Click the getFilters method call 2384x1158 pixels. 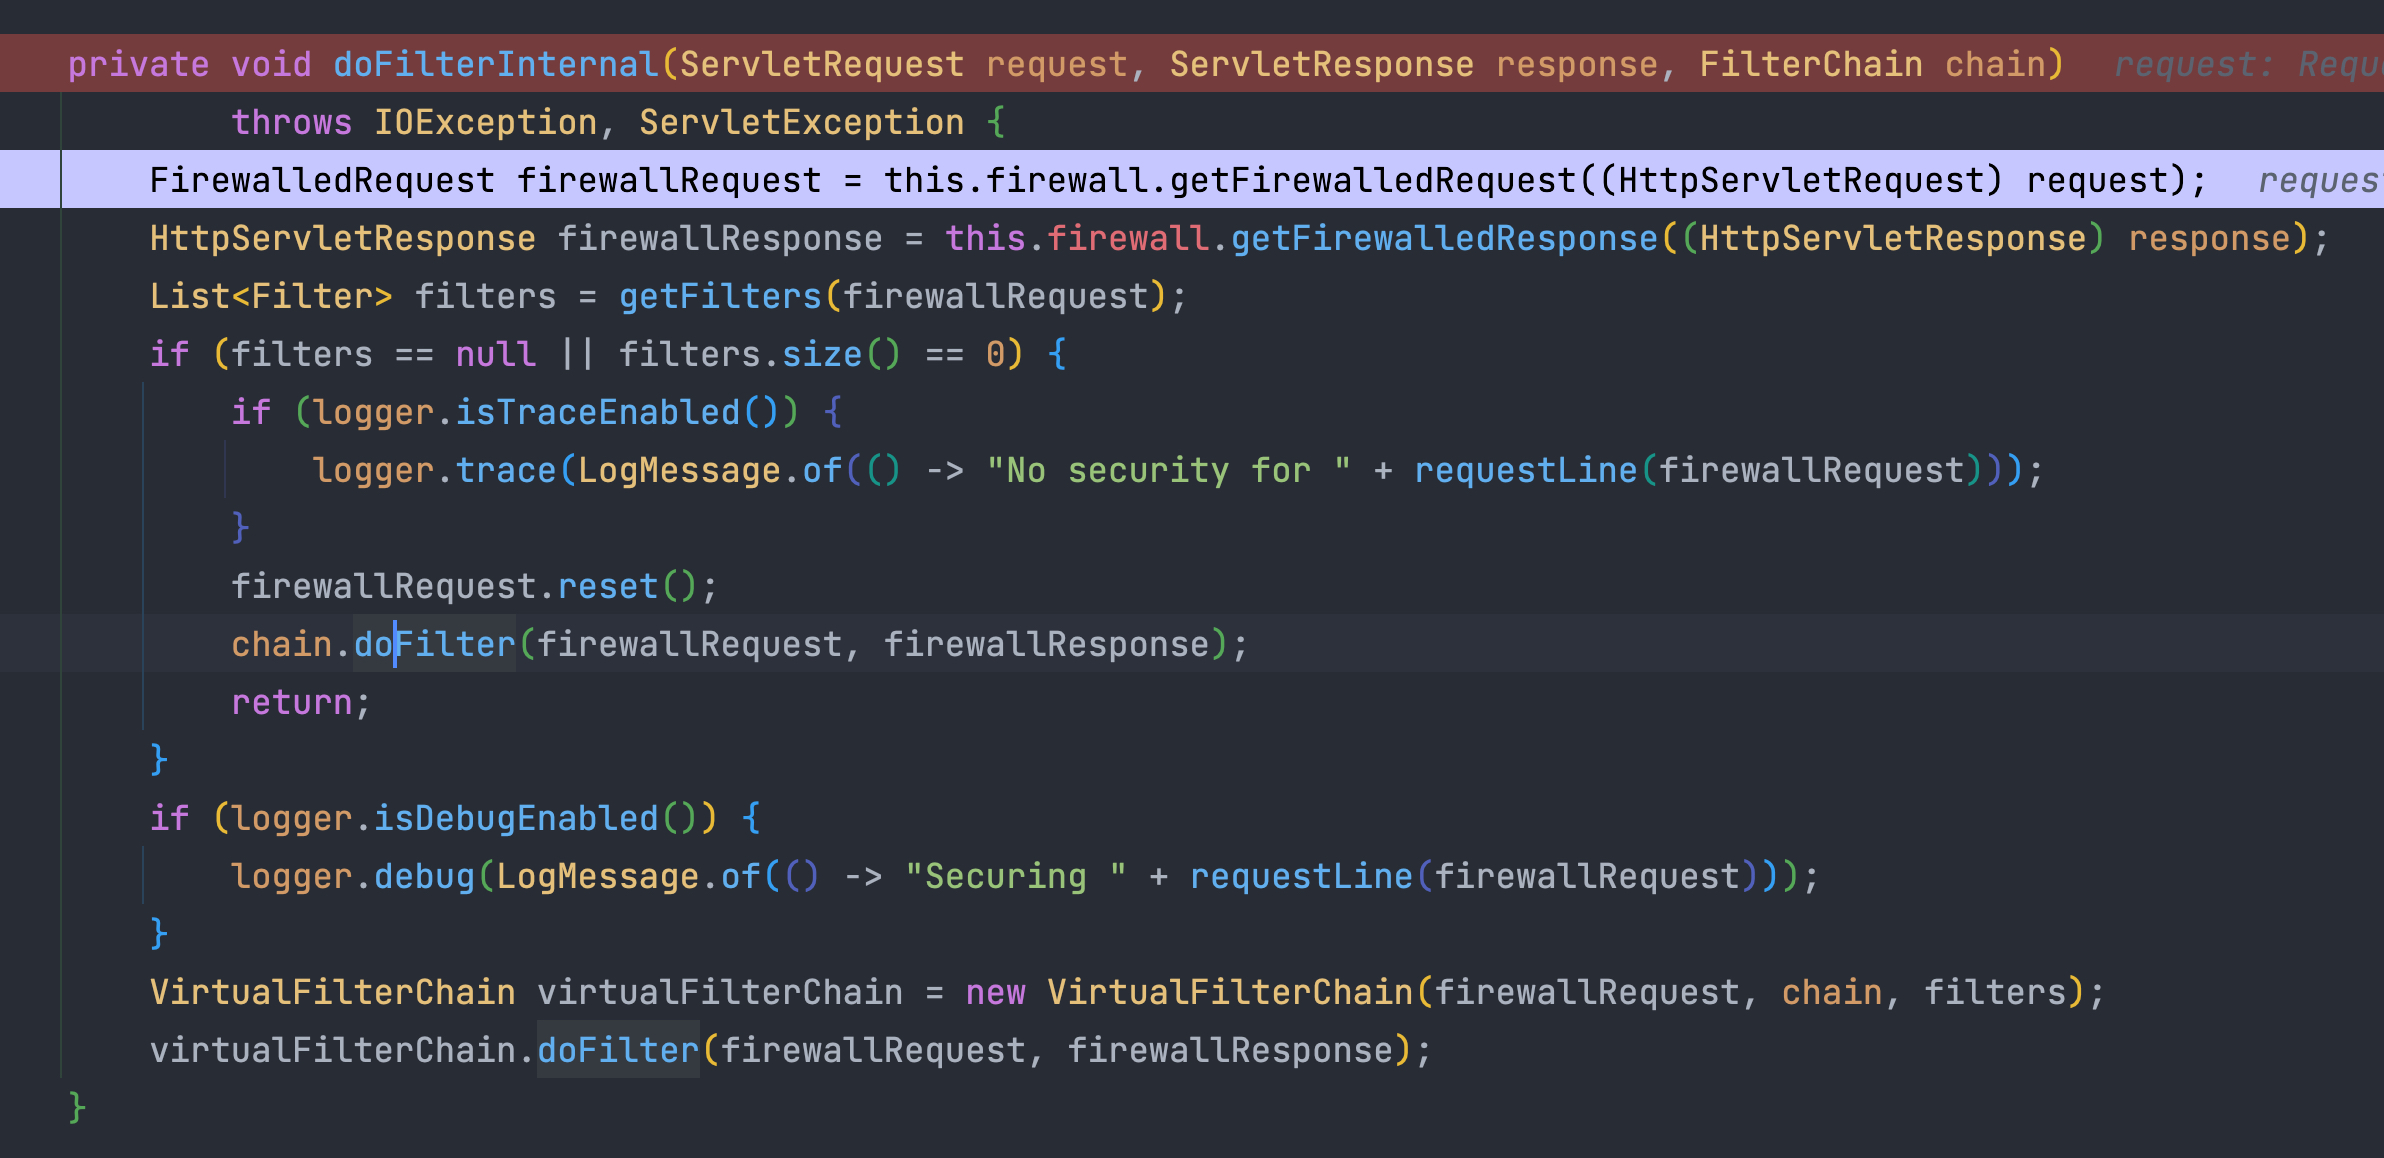coord(719,296)
